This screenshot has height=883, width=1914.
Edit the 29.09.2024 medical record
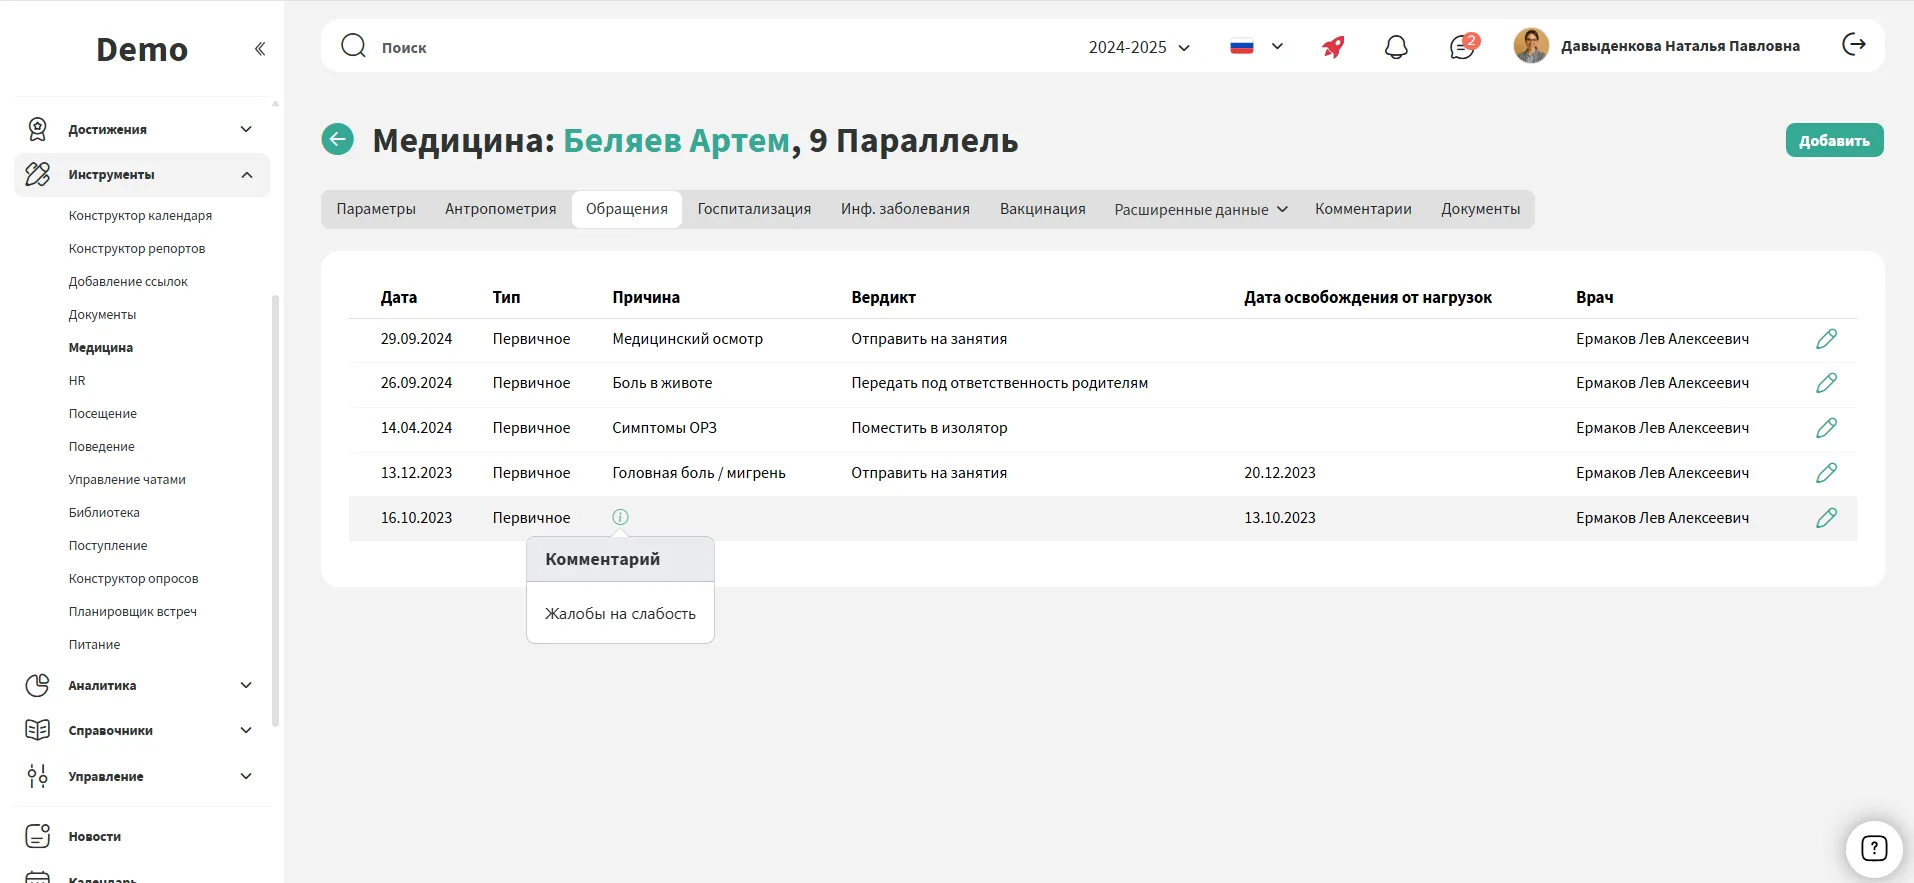1826,339
